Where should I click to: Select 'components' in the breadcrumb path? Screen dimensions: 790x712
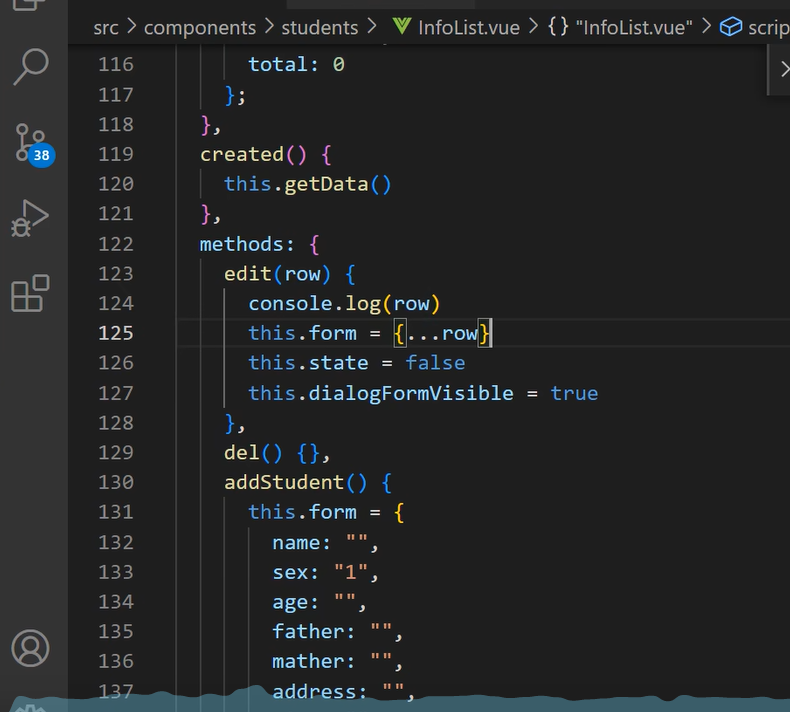(x=200, y=28)
